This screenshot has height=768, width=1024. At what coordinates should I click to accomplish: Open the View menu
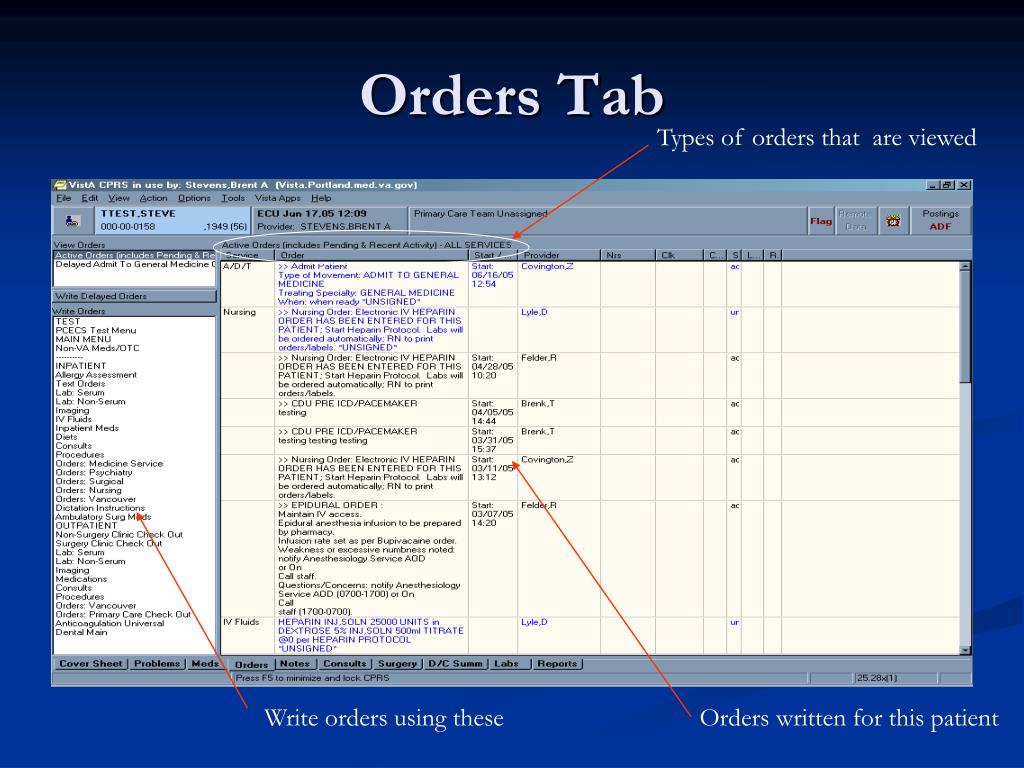click(x=119, y=198)
